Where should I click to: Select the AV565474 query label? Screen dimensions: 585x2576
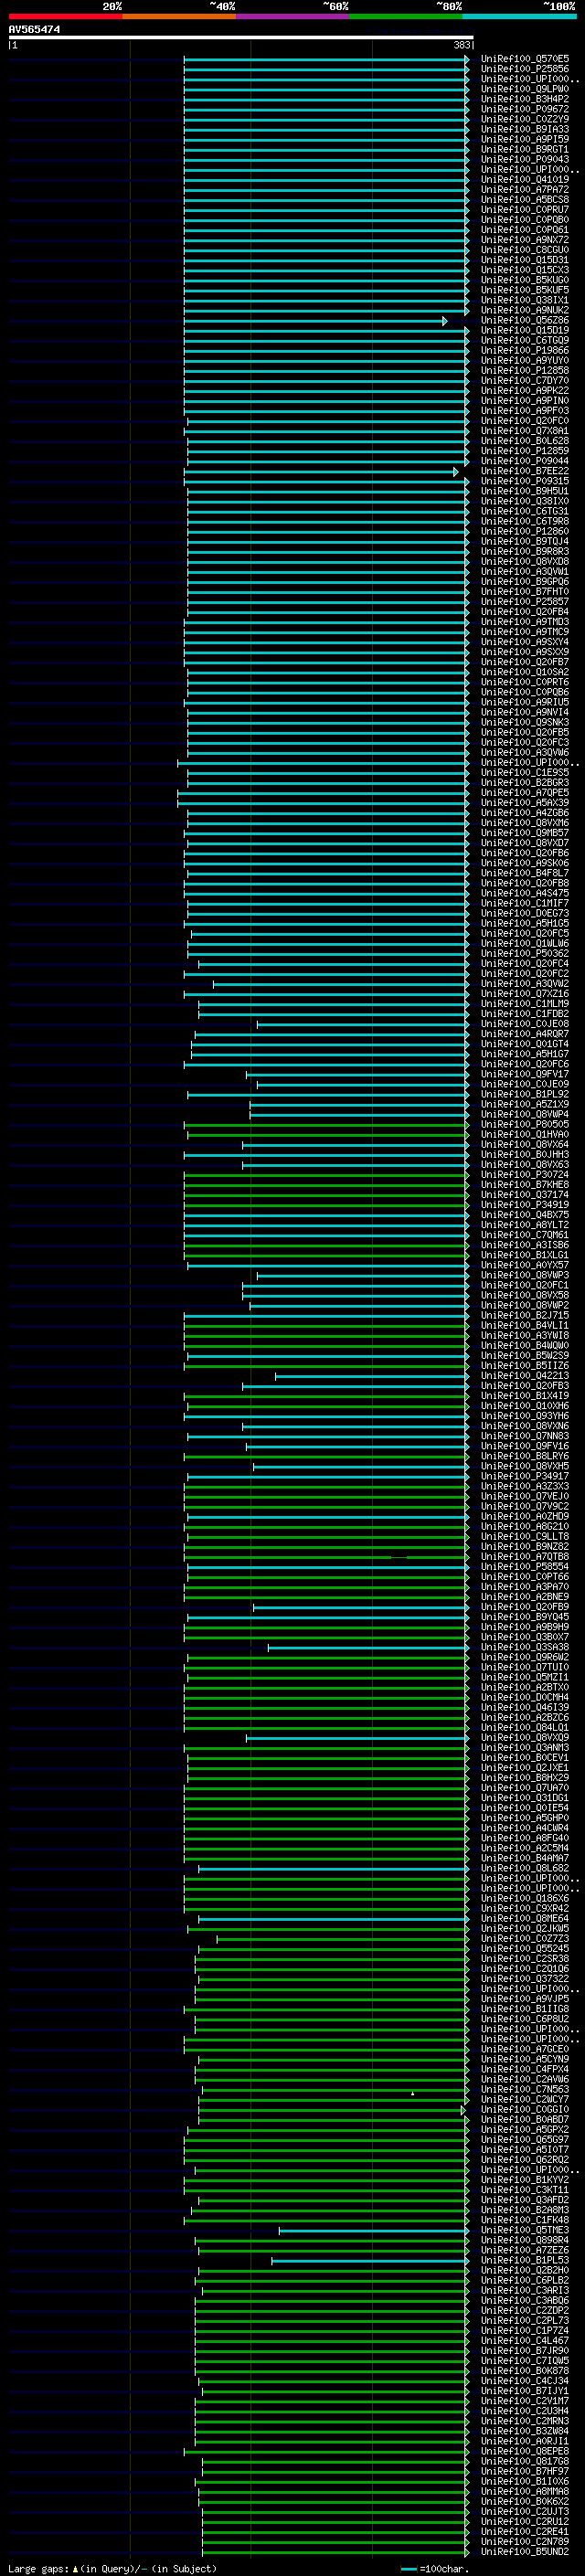click(34, 29)
